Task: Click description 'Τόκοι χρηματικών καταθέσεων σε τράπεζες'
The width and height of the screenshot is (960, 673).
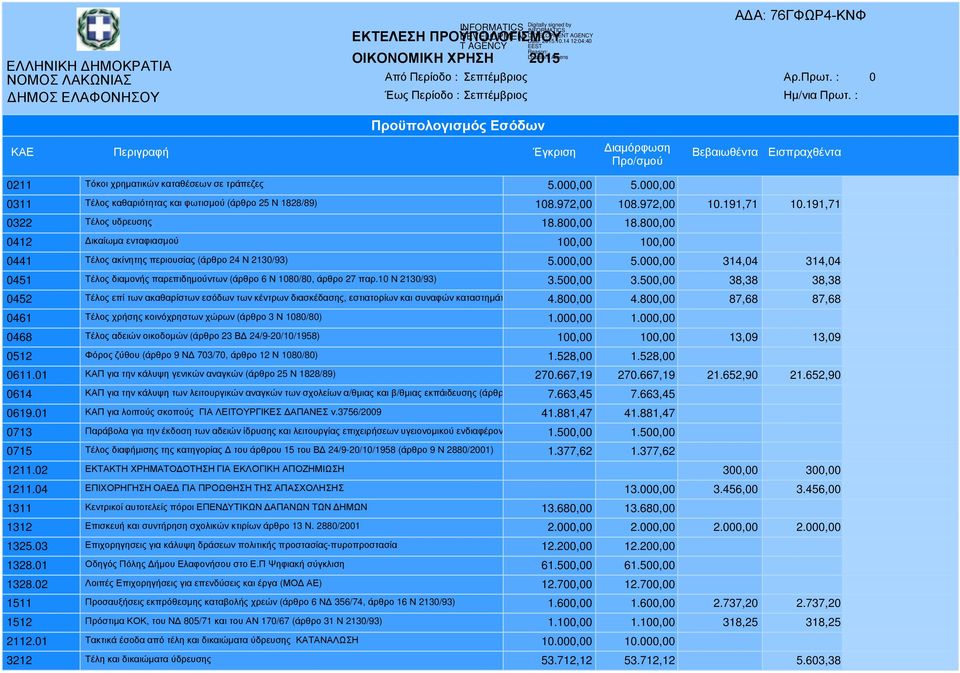Action: pyautogui.click(x=174, y=184)
